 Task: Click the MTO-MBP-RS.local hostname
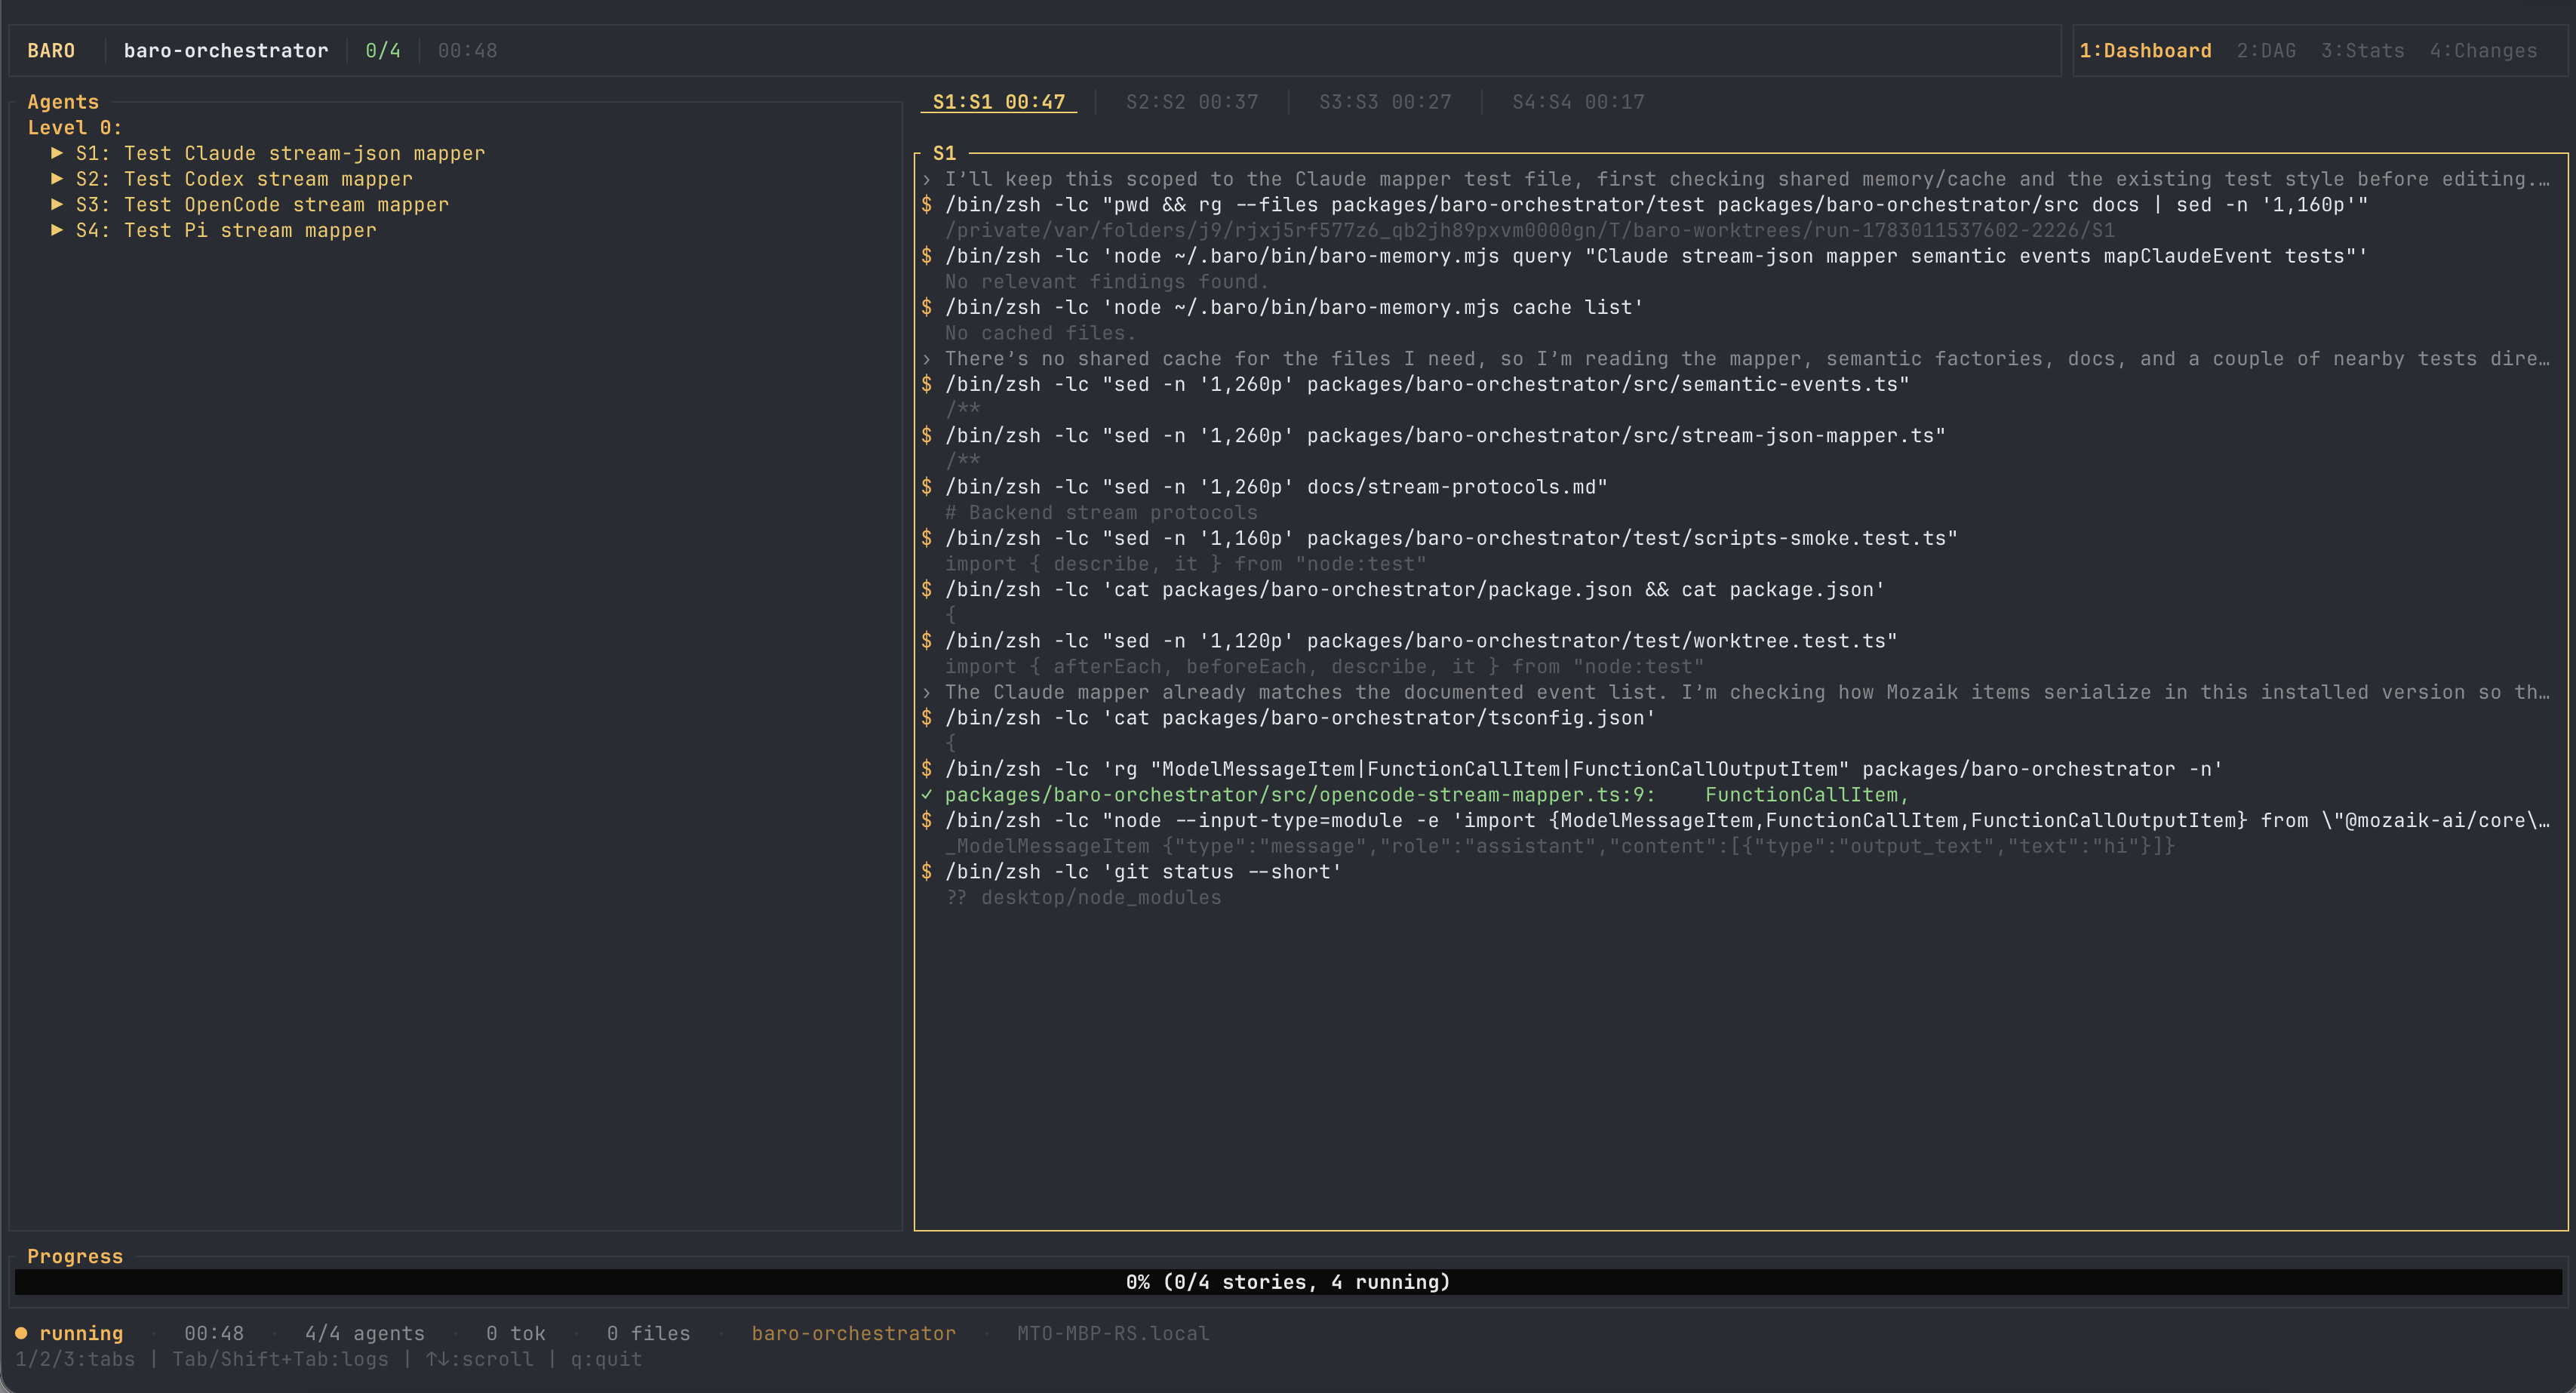click(1113, 1333)
